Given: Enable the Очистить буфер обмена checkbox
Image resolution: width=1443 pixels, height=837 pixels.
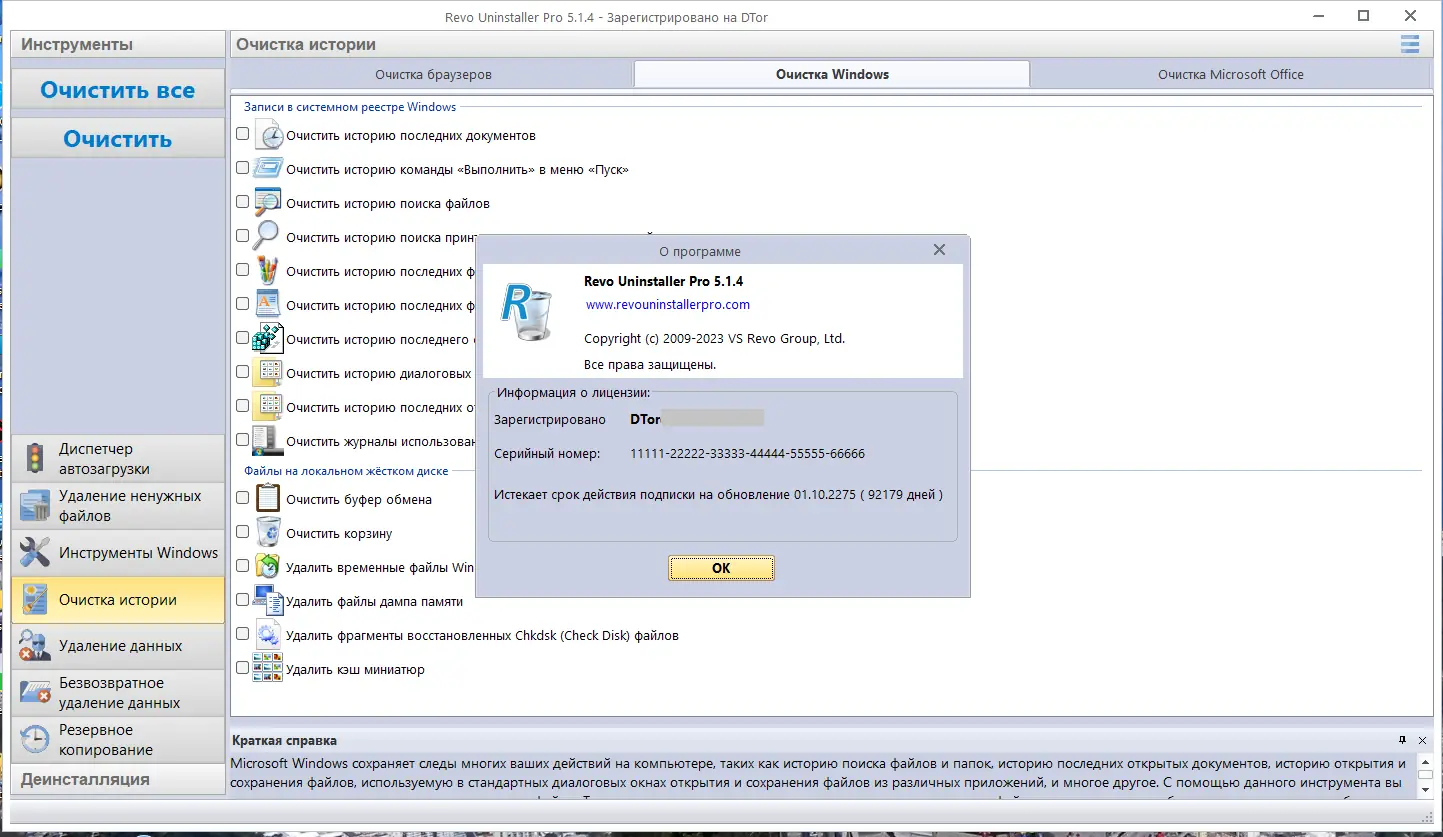Looking at the screenshot, I should point(242,497).
